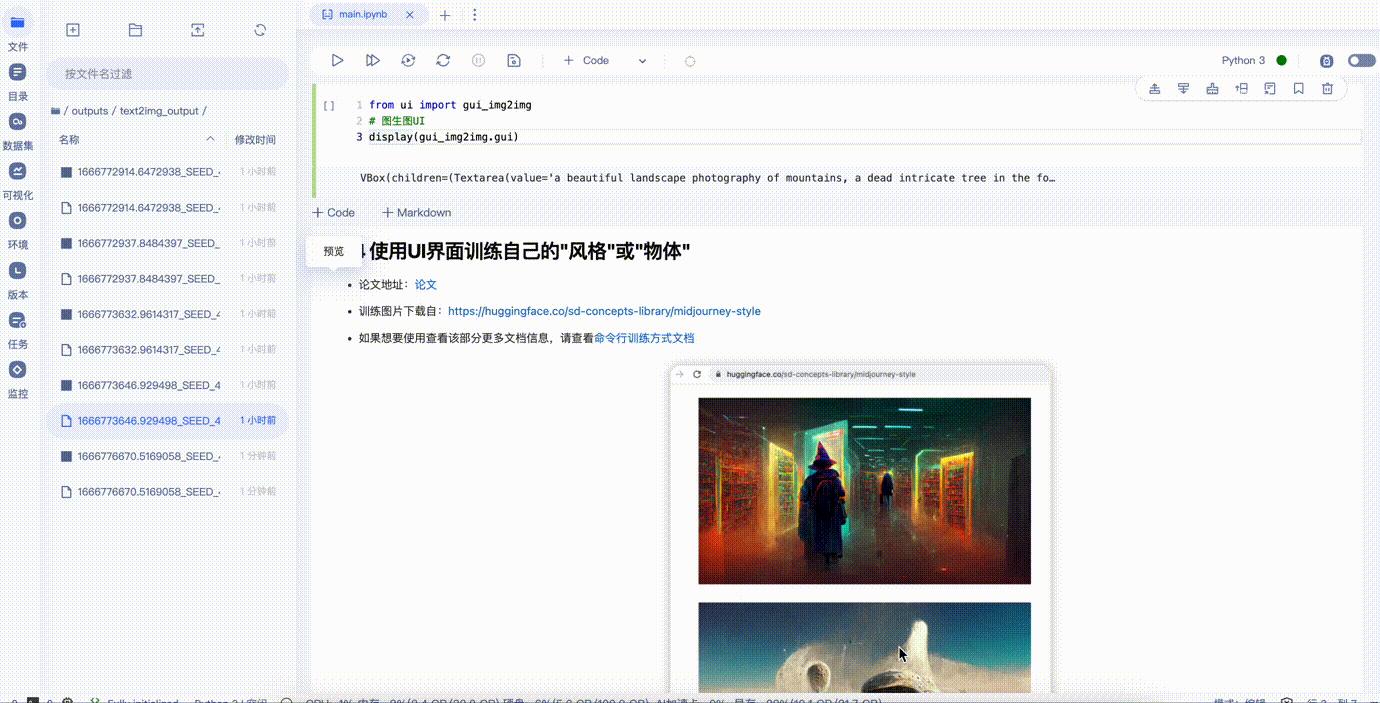Select image file 1666776670.5169058_SEED
The width and height of the screenshot is (1380, 703).
point(168,456)
